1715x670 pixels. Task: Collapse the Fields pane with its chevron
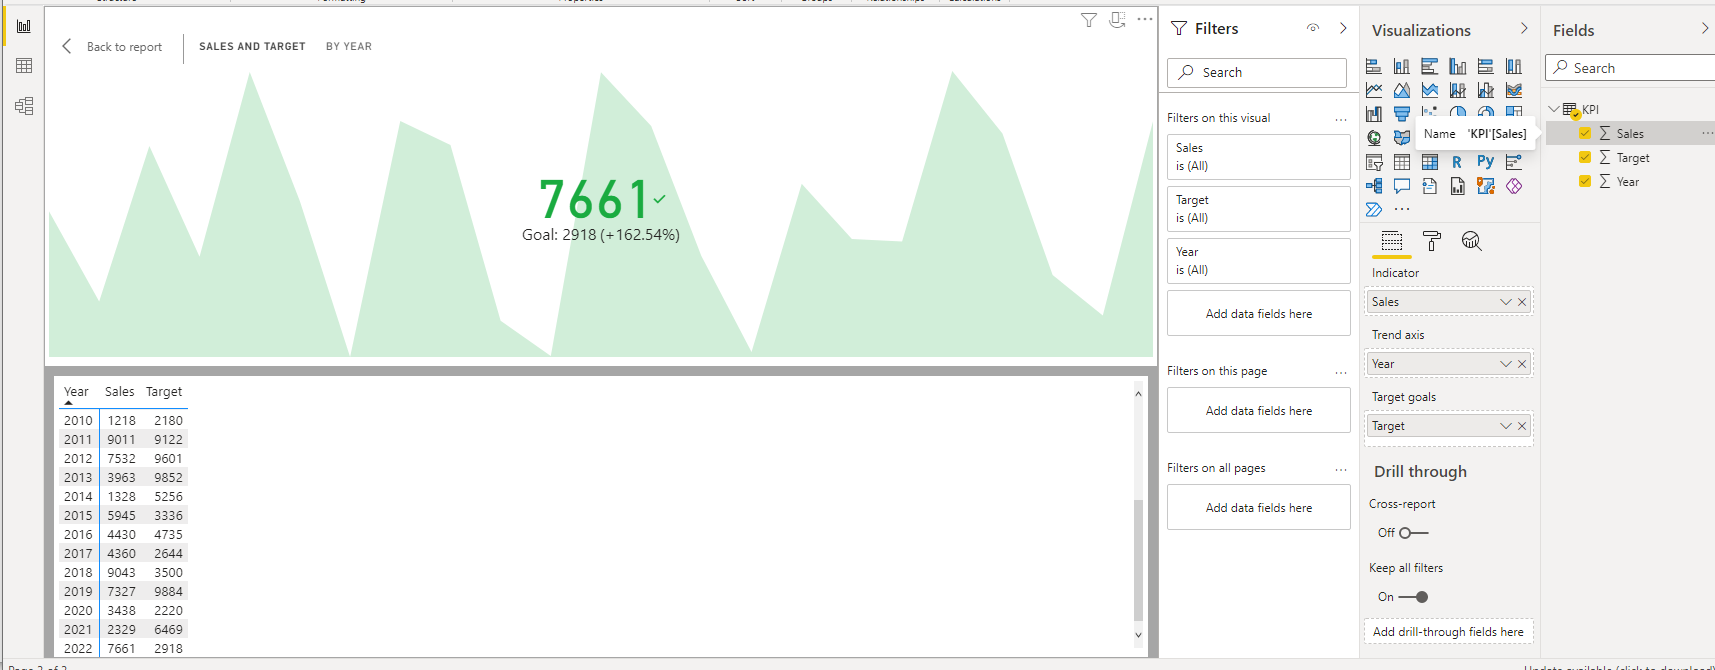click(1705, 29)
